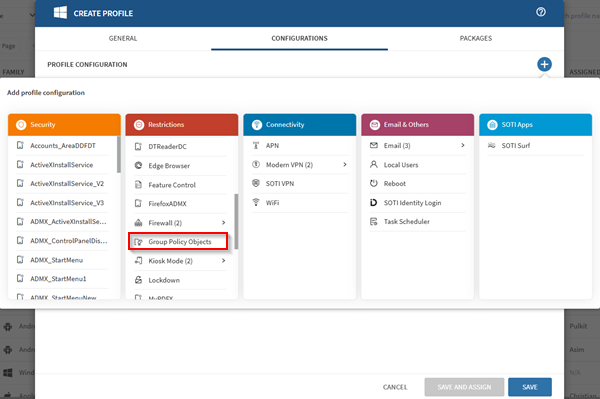Click the Connectivity wifi header icon
The image size is (600, 399).
pyautogui.click(x=257, y=125)
